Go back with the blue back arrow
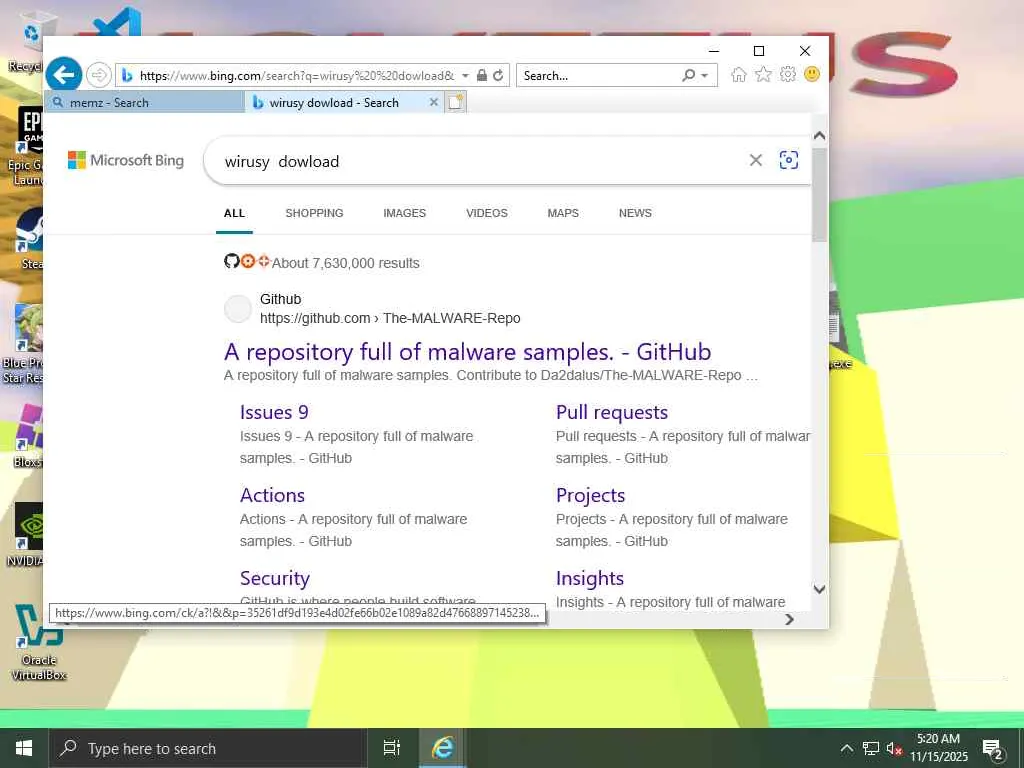This screenshot has height=768, width=1024. (x=64, y=74)
